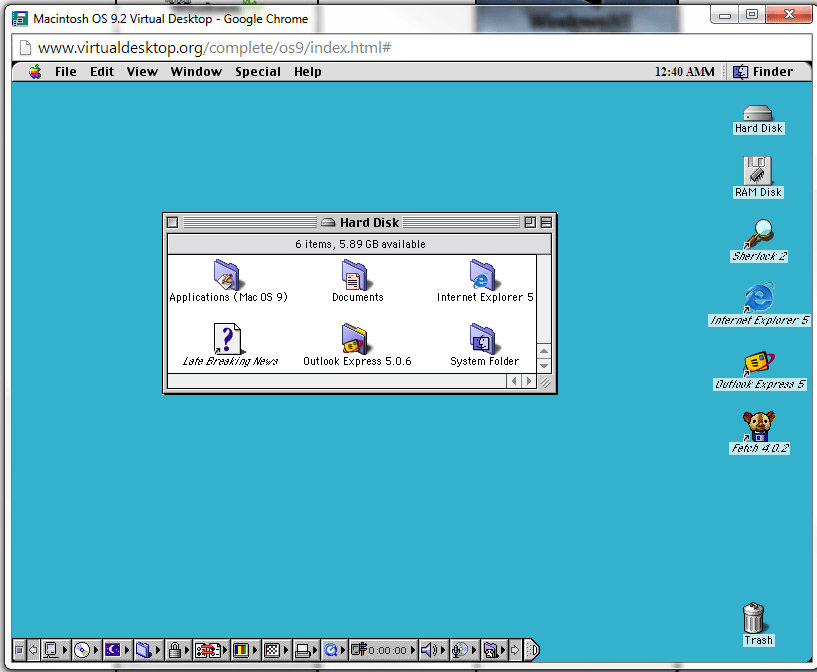Screen dimensions: 817x672
Task: Select the Late Breaking News file
Action: (230, 345)
